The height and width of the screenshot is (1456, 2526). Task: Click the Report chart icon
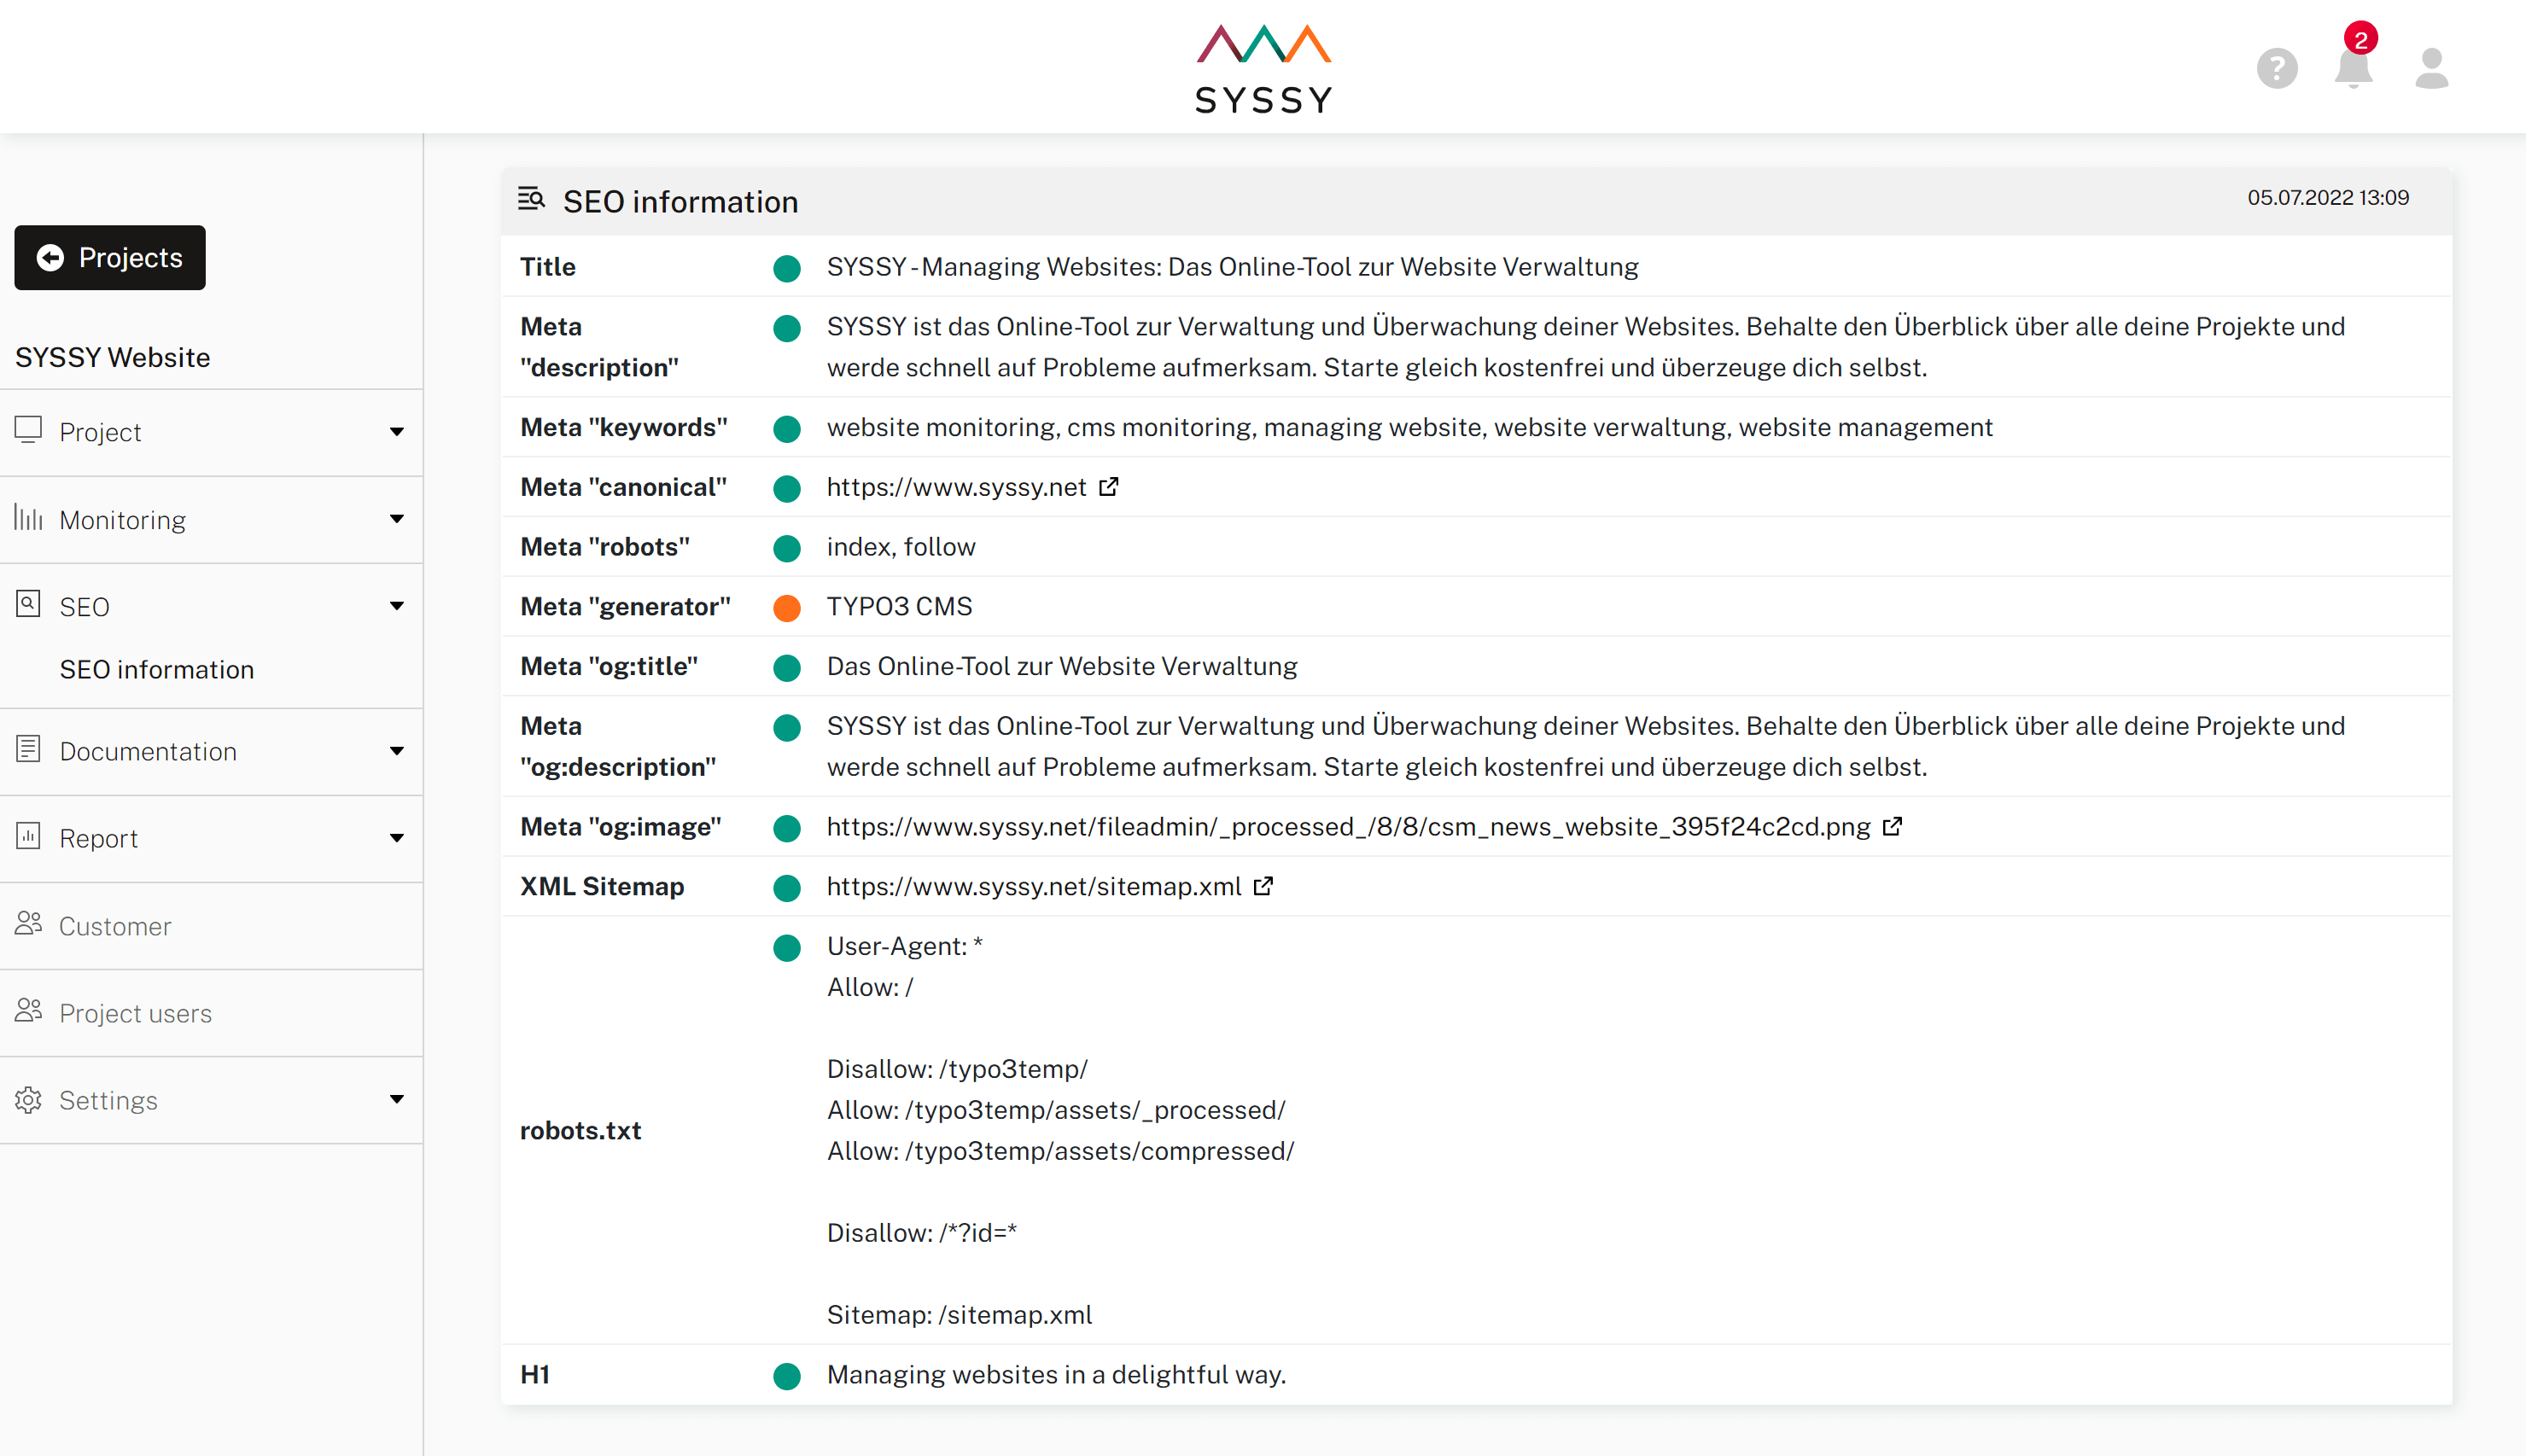click(27, 837)
